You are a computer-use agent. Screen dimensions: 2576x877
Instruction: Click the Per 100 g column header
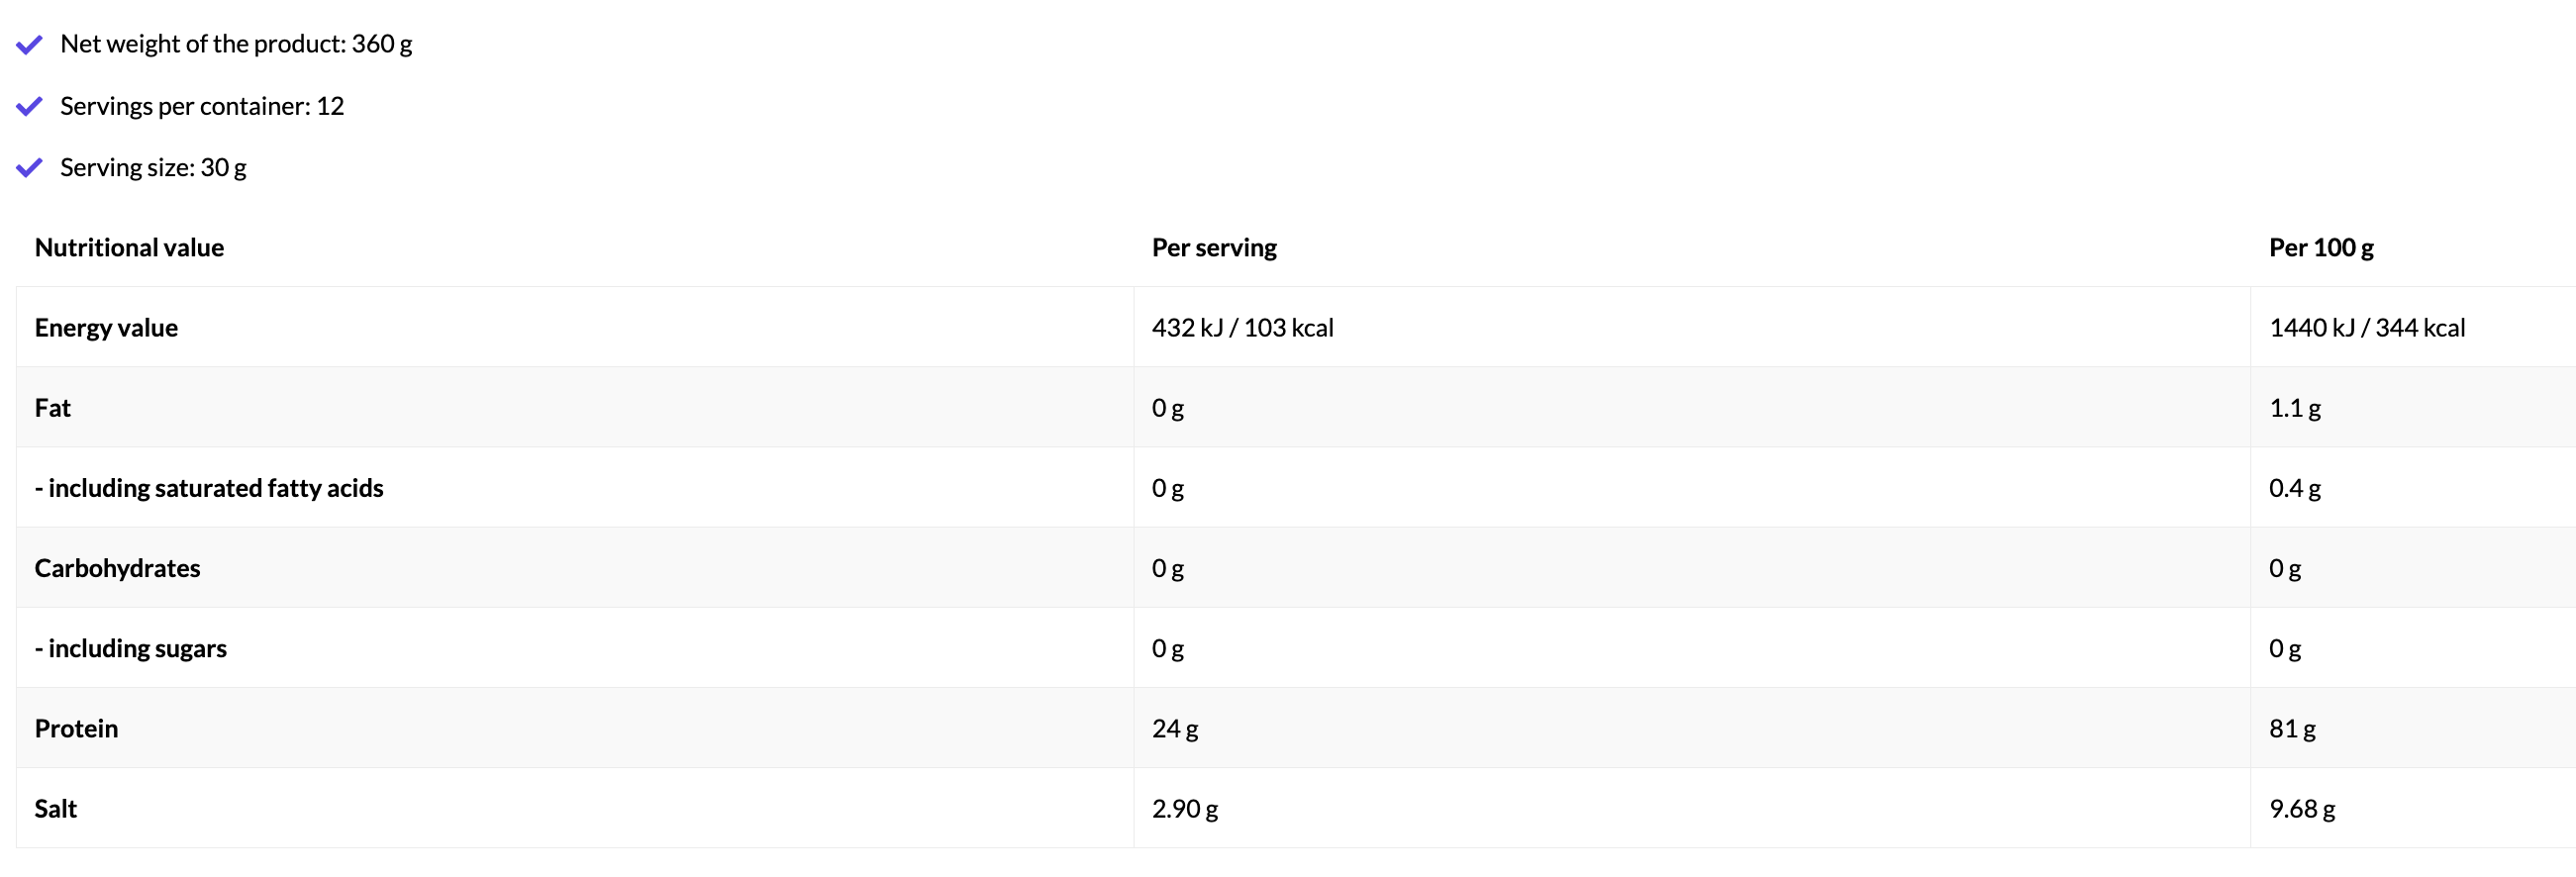tap(2320, 248)
